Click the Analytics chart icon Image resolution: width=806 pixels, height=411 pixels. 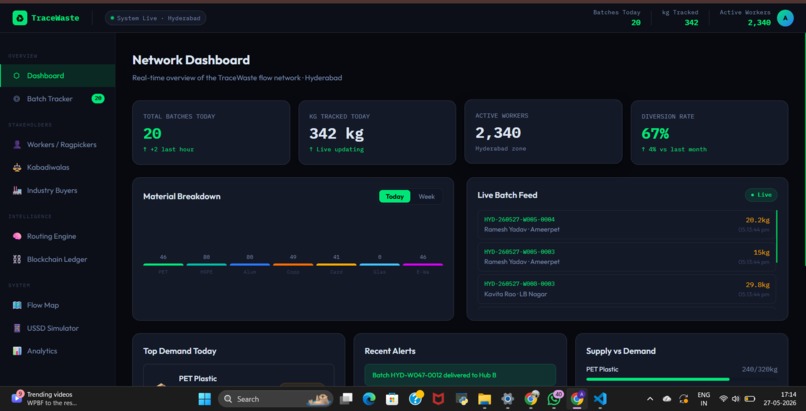point(17,351)
